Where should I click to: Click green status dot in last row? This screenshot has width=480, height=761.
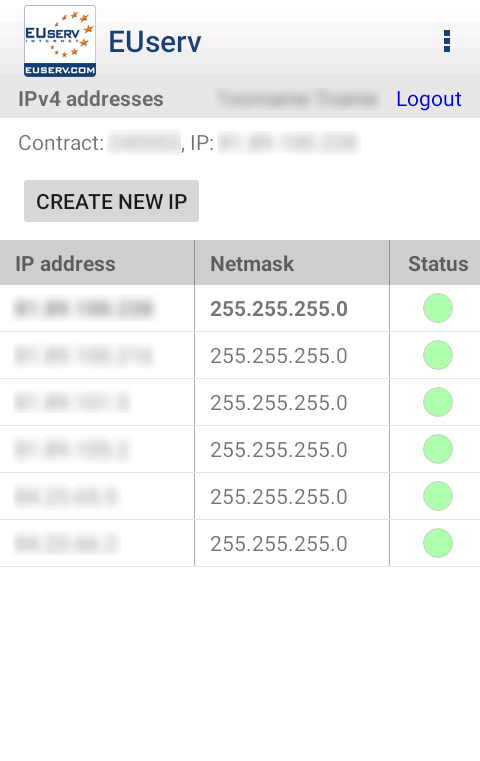pyautogui.click(x=438, y=543)
